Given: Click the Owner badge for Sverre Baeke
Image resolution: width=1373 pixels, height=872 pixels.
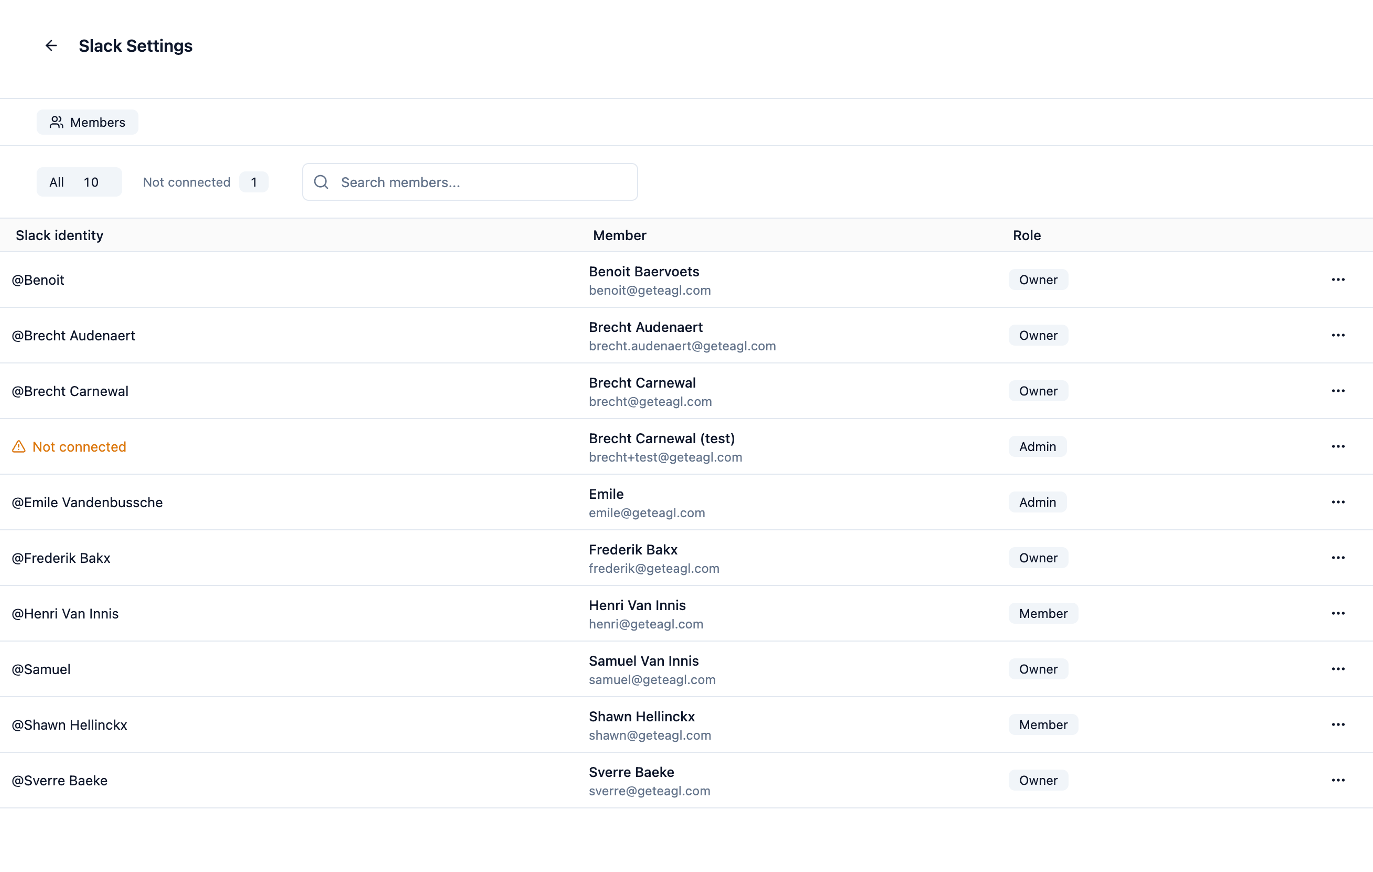Looking at the screenshot, I should coord(1038,780).
